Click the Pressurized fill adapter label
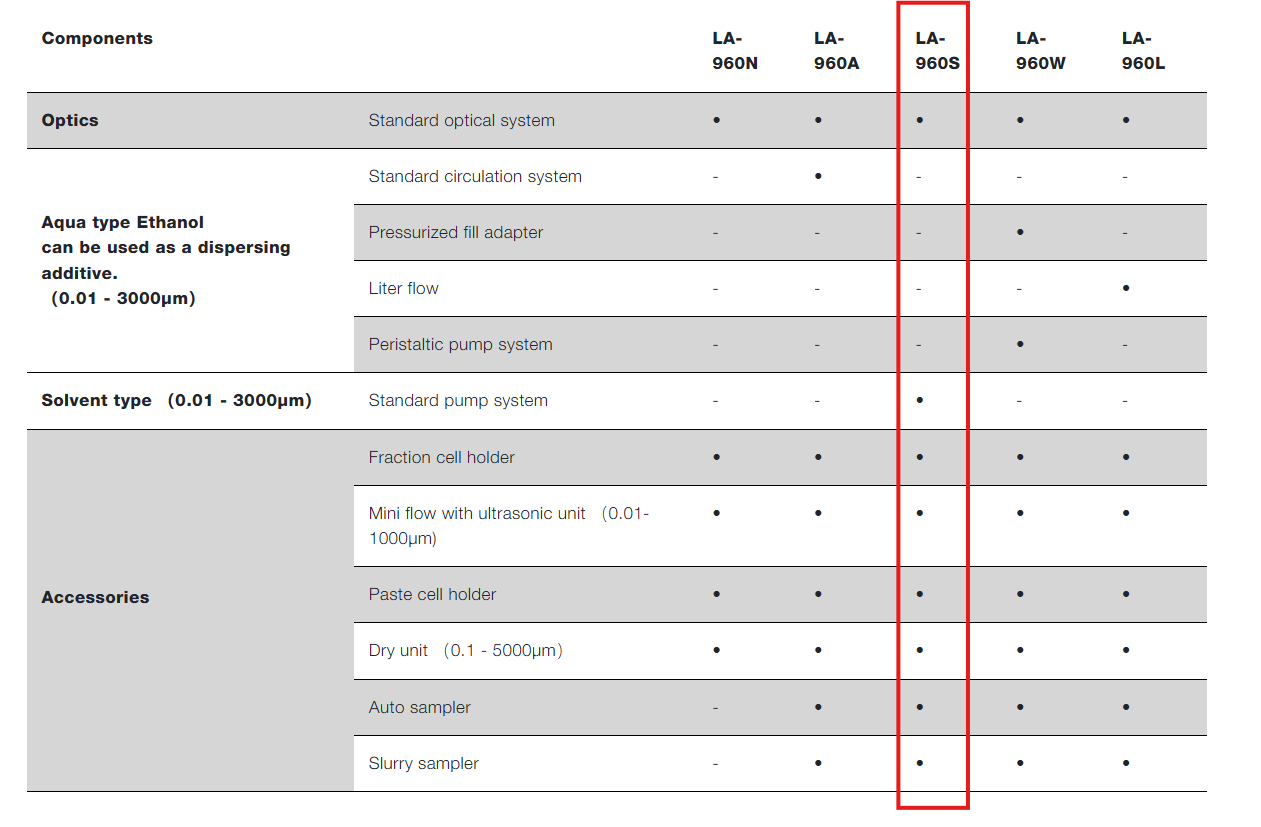Screen dimensions: 1261x827 [x=456, y=232]
